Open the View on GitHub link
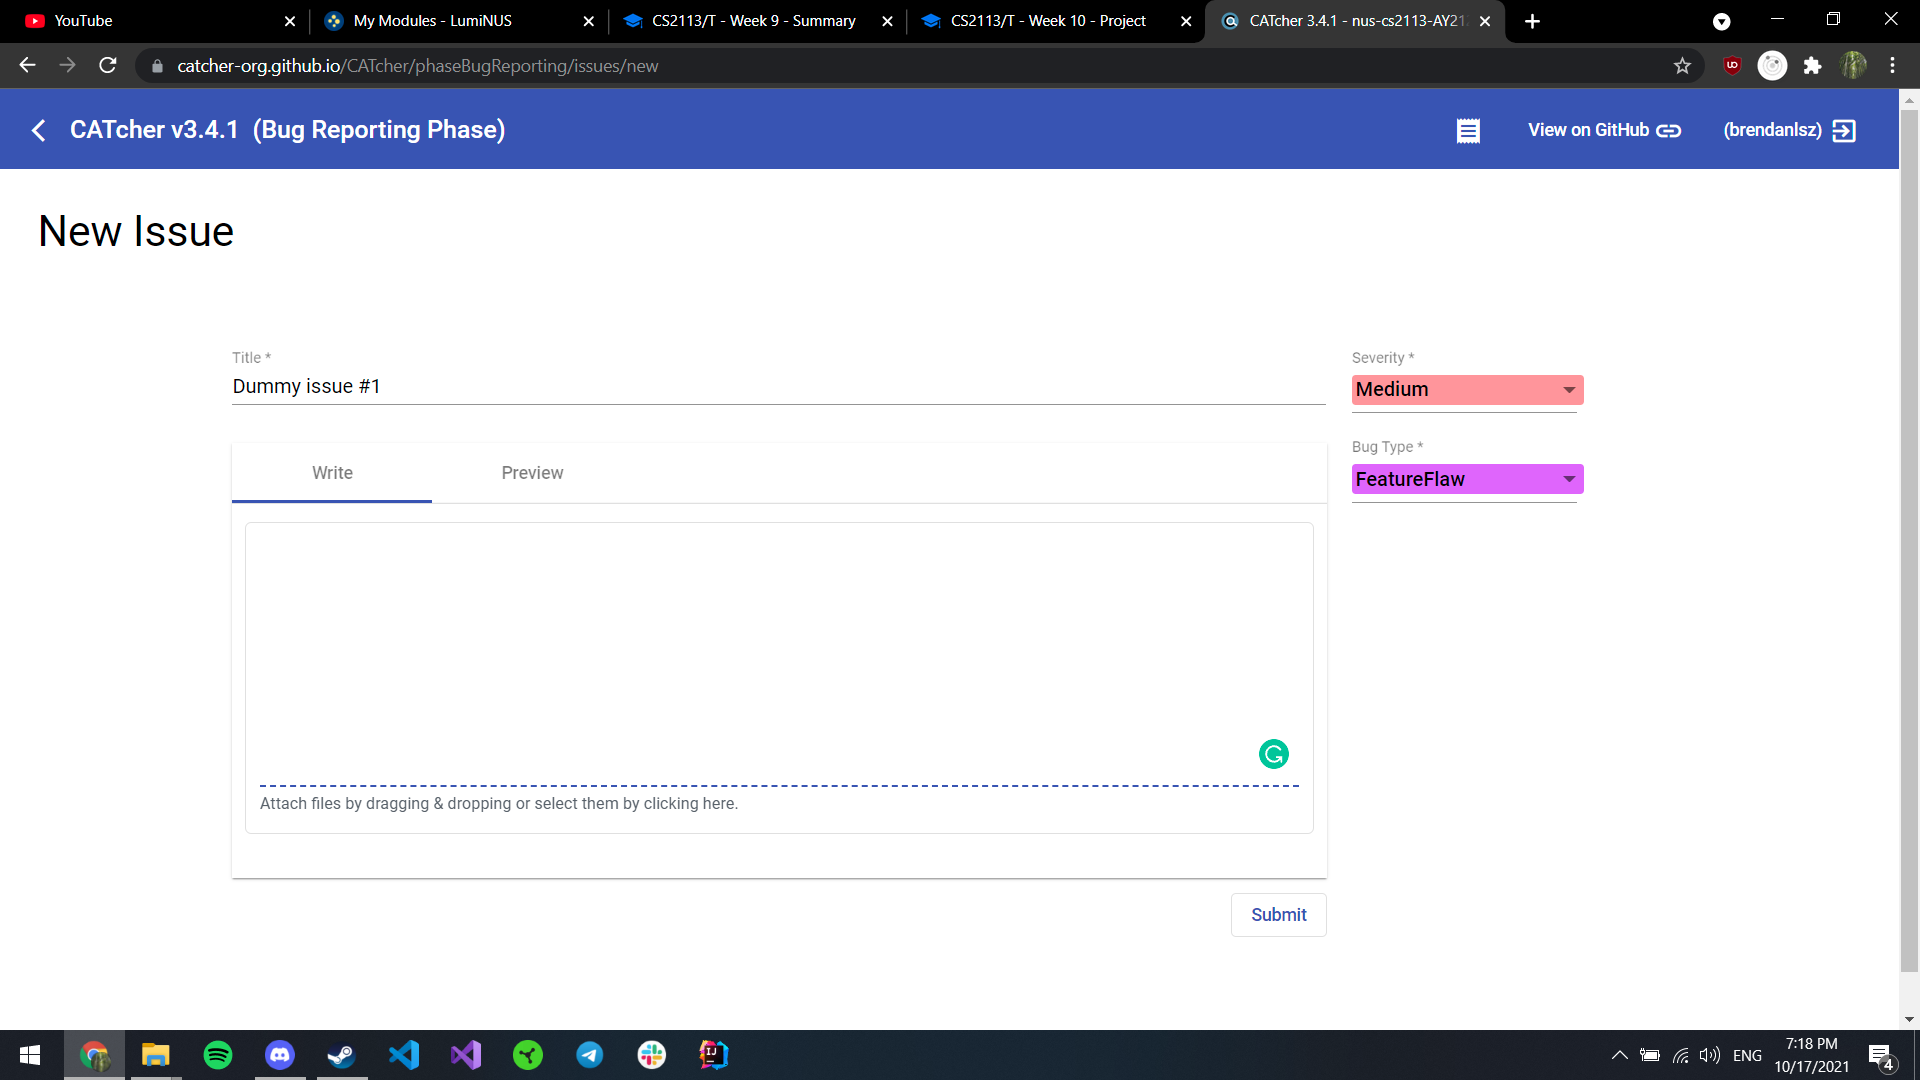This screenshot has width=1920, height=1080. (x=1604, y=131)
